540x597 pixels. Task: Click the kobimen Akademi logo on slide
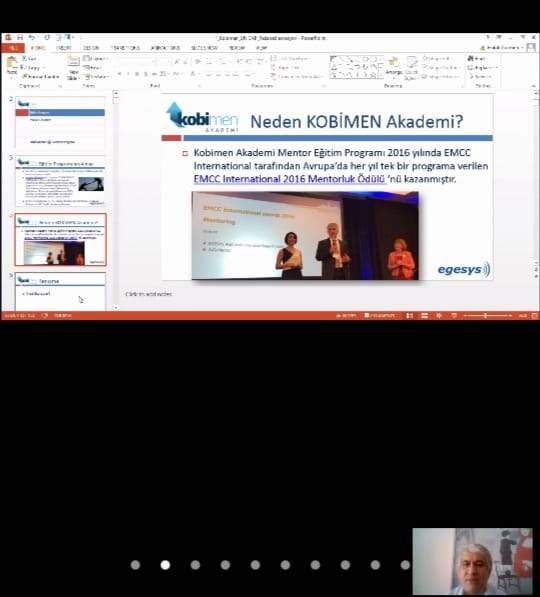tap(202, 117)
